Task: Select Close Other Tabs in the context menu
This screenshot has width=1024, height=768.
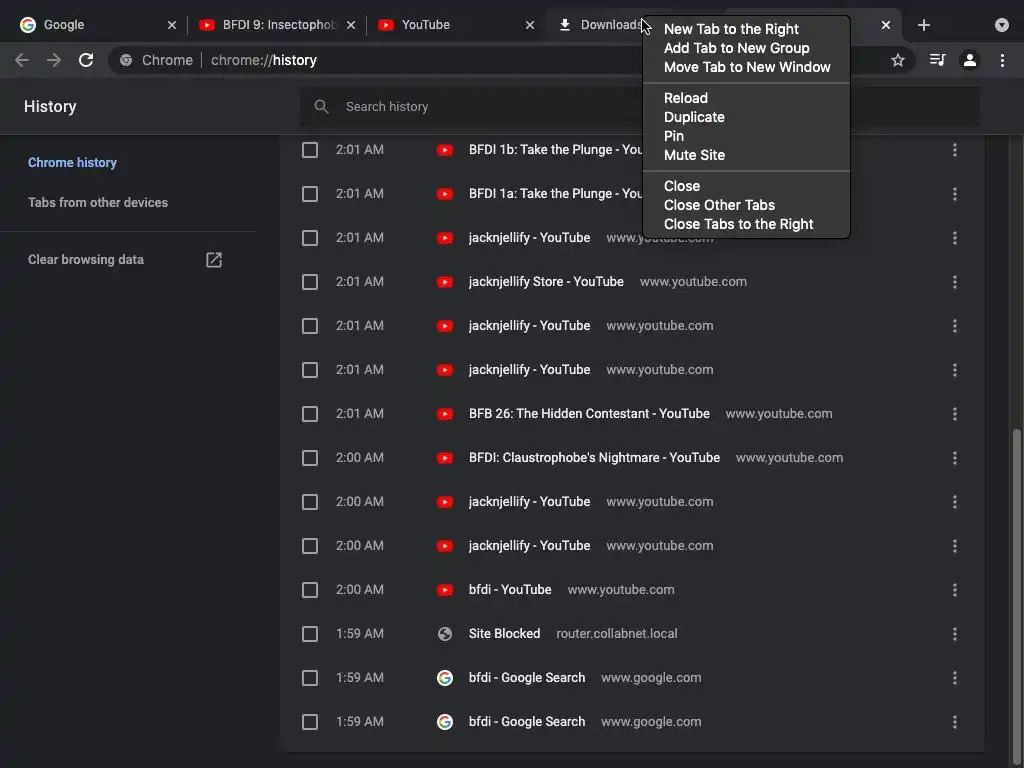Action: [719, 205]
